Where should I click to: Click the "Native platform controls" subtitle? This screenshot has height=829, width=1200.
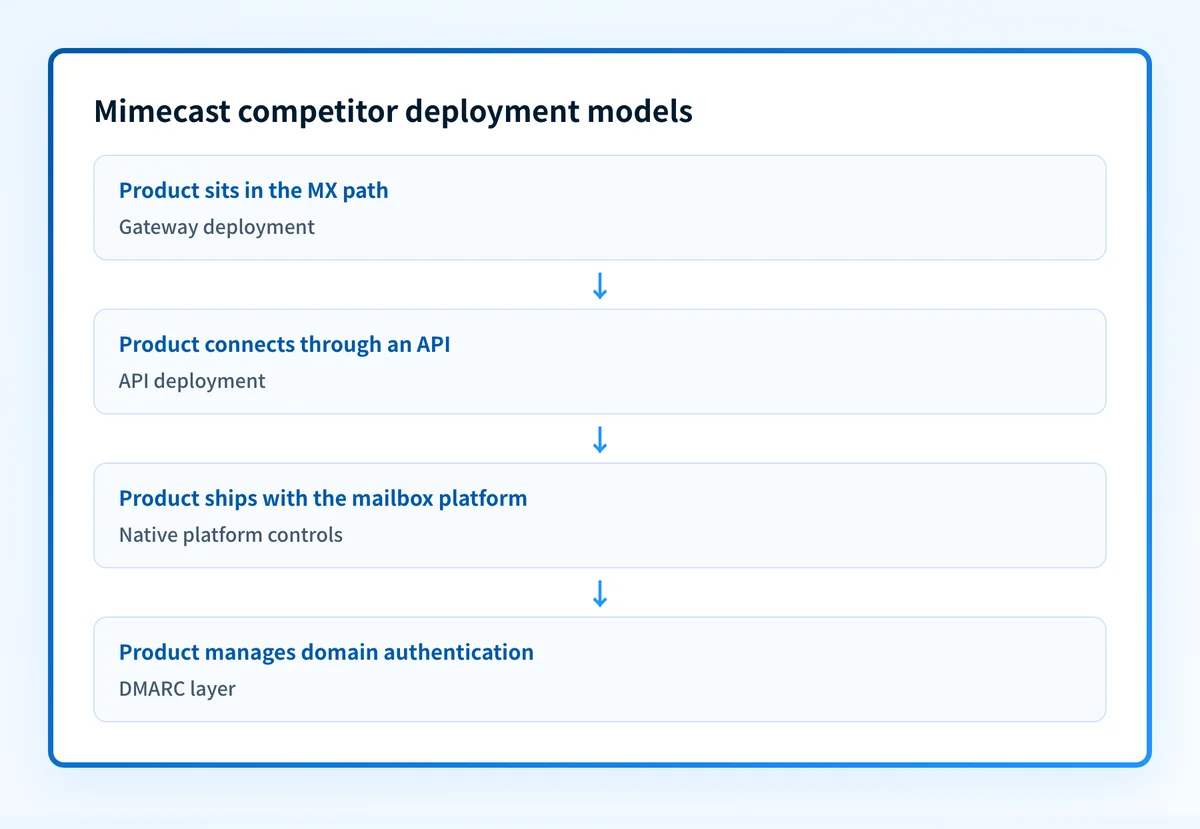click(231, 535)
